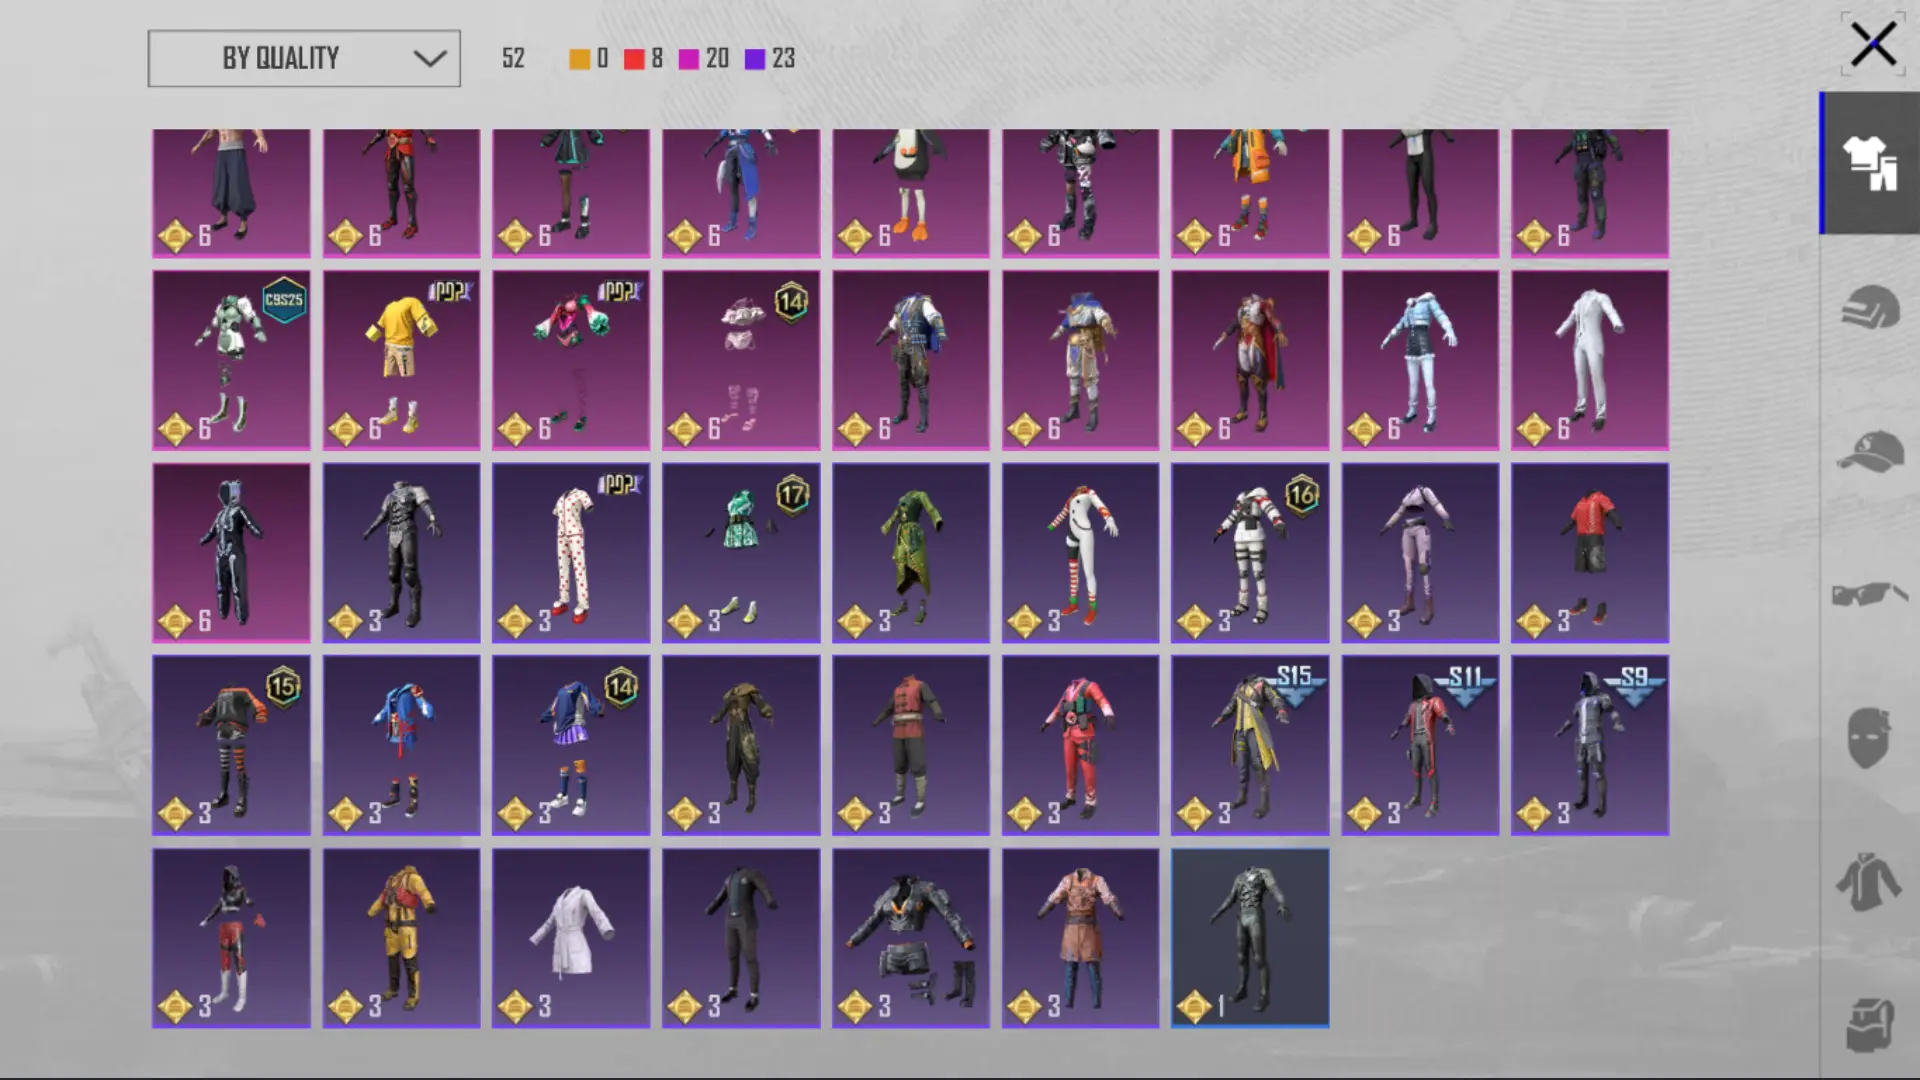Screen dimensions: 1920x1080
Task: Open the outfits category tab
Action: click(1870, 163)
